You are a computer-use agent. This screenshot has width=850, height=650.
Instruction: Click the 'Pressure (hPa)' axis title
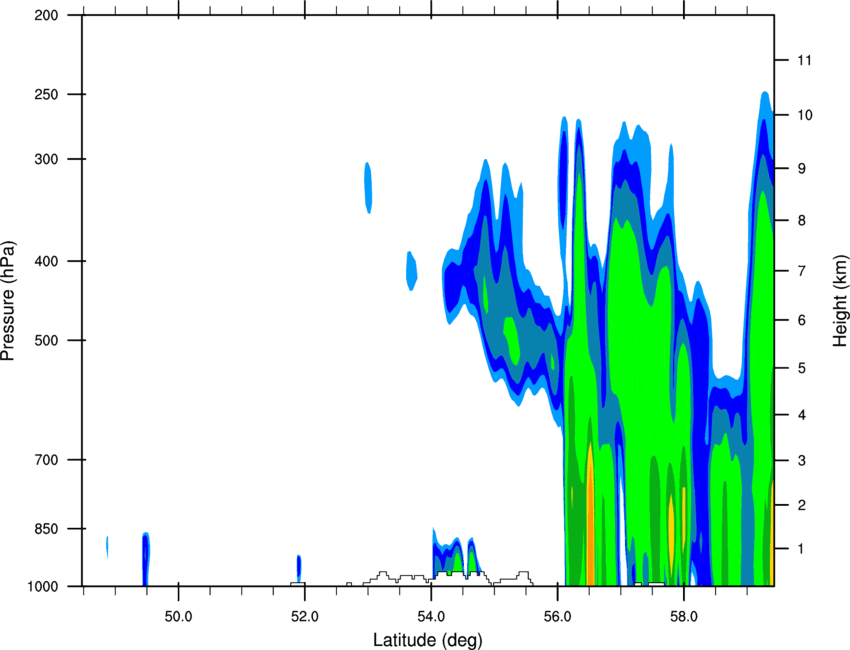pos(8,301)
